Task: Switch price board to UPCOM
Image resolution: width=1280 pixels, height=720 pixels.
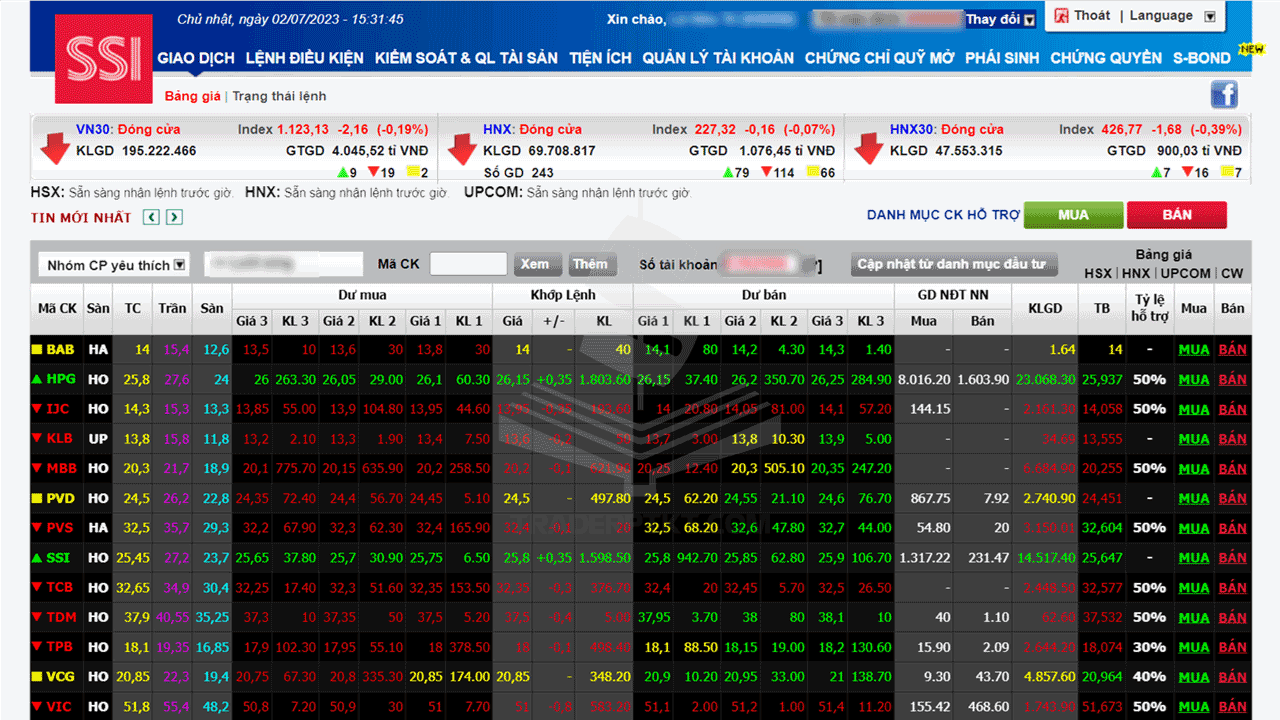Action: [x=1186, y=273]
